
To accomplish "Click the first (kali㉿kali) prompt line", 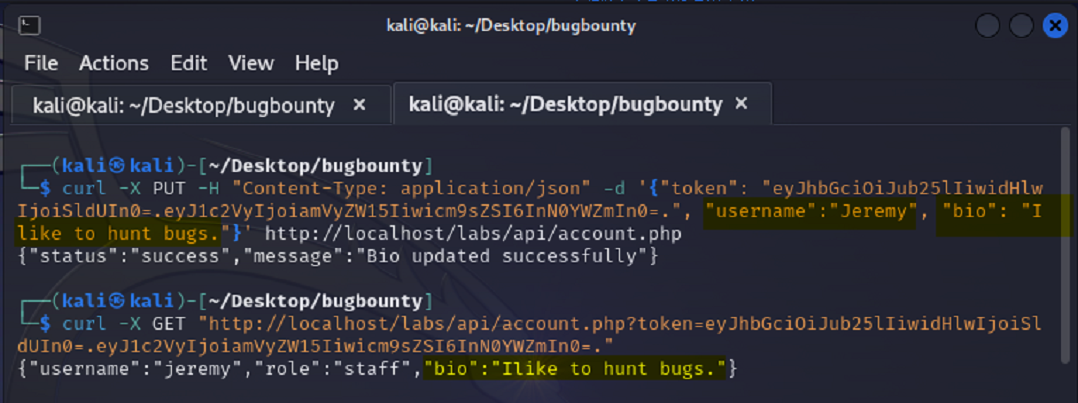I will tap(227, 166).
